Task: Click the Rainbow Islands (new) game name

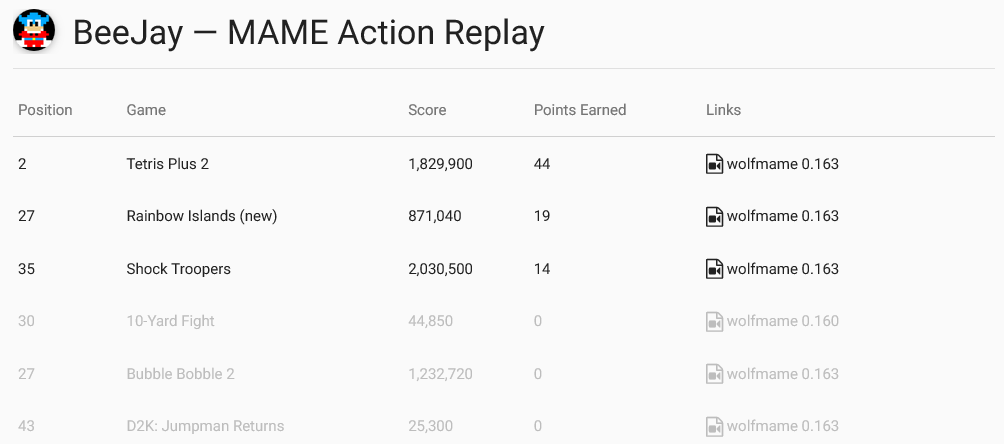Action: click(x=201, y=216)
